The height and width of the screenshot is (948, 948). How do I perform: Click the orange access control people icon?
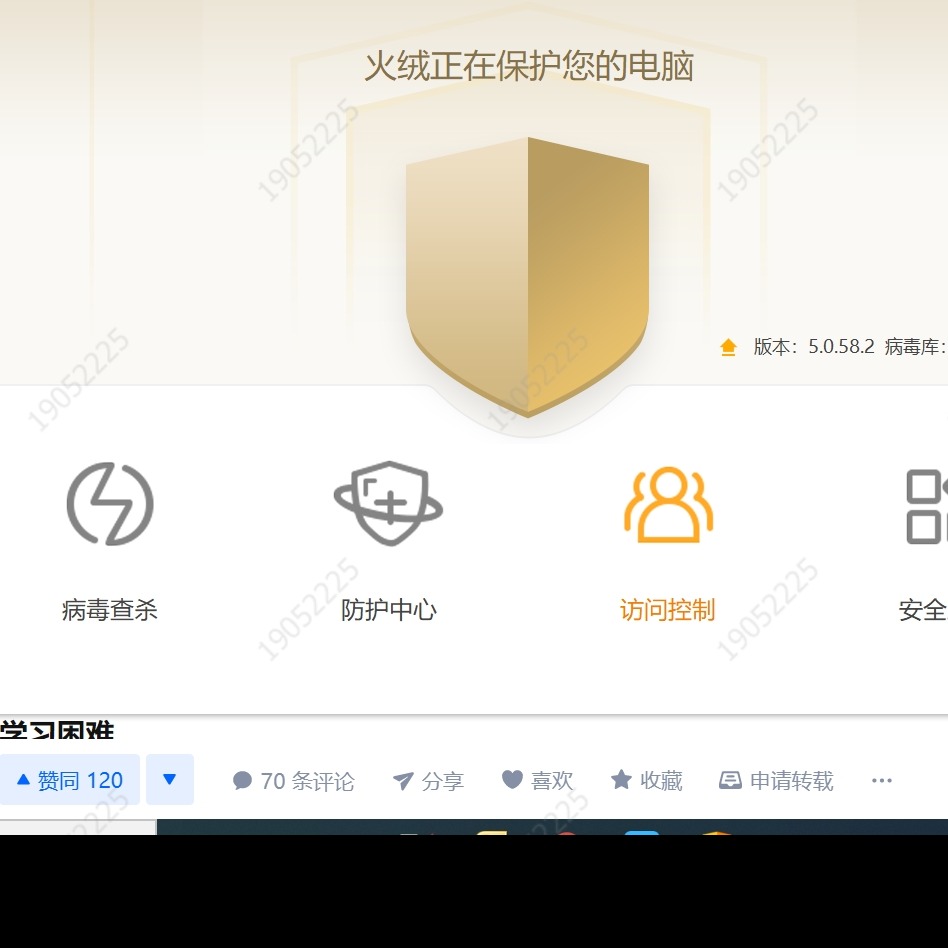click(x=668, y=505)
